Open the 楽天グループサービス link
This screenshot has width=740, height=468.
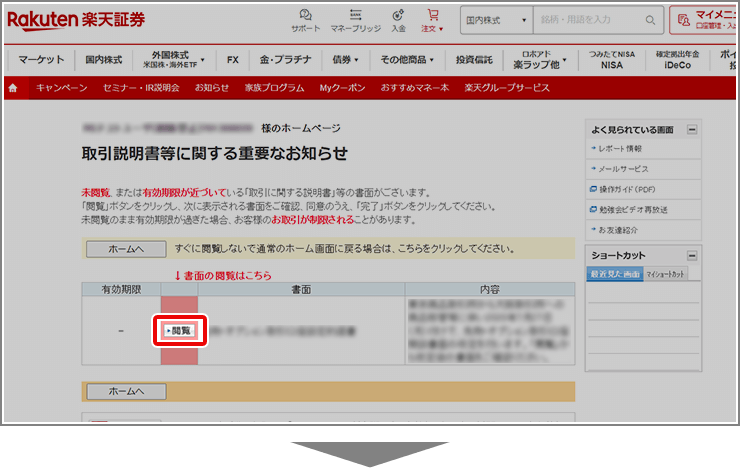coord(507,88)
